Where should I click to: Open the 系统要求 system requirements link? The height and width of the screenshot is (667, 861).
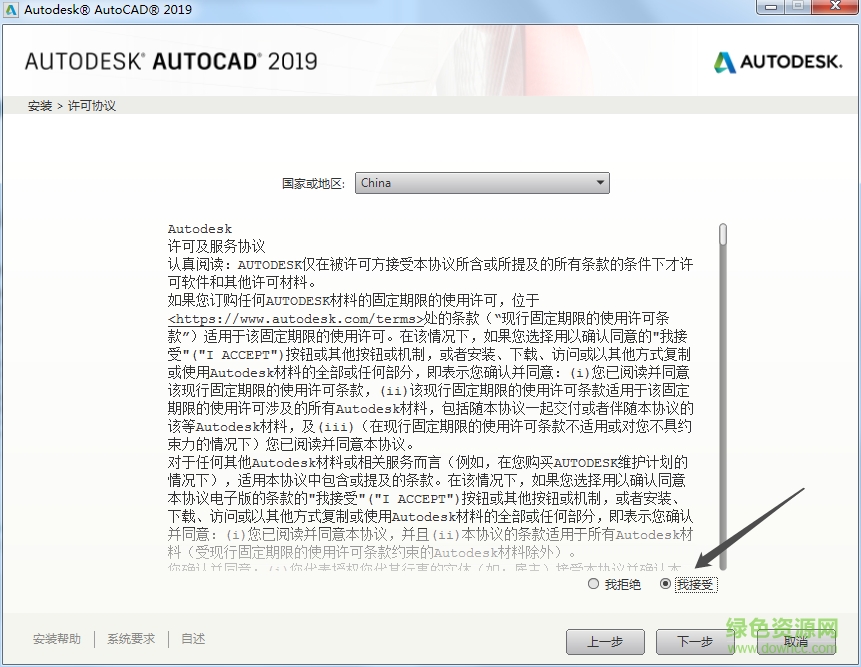click(x=130, y=637)
